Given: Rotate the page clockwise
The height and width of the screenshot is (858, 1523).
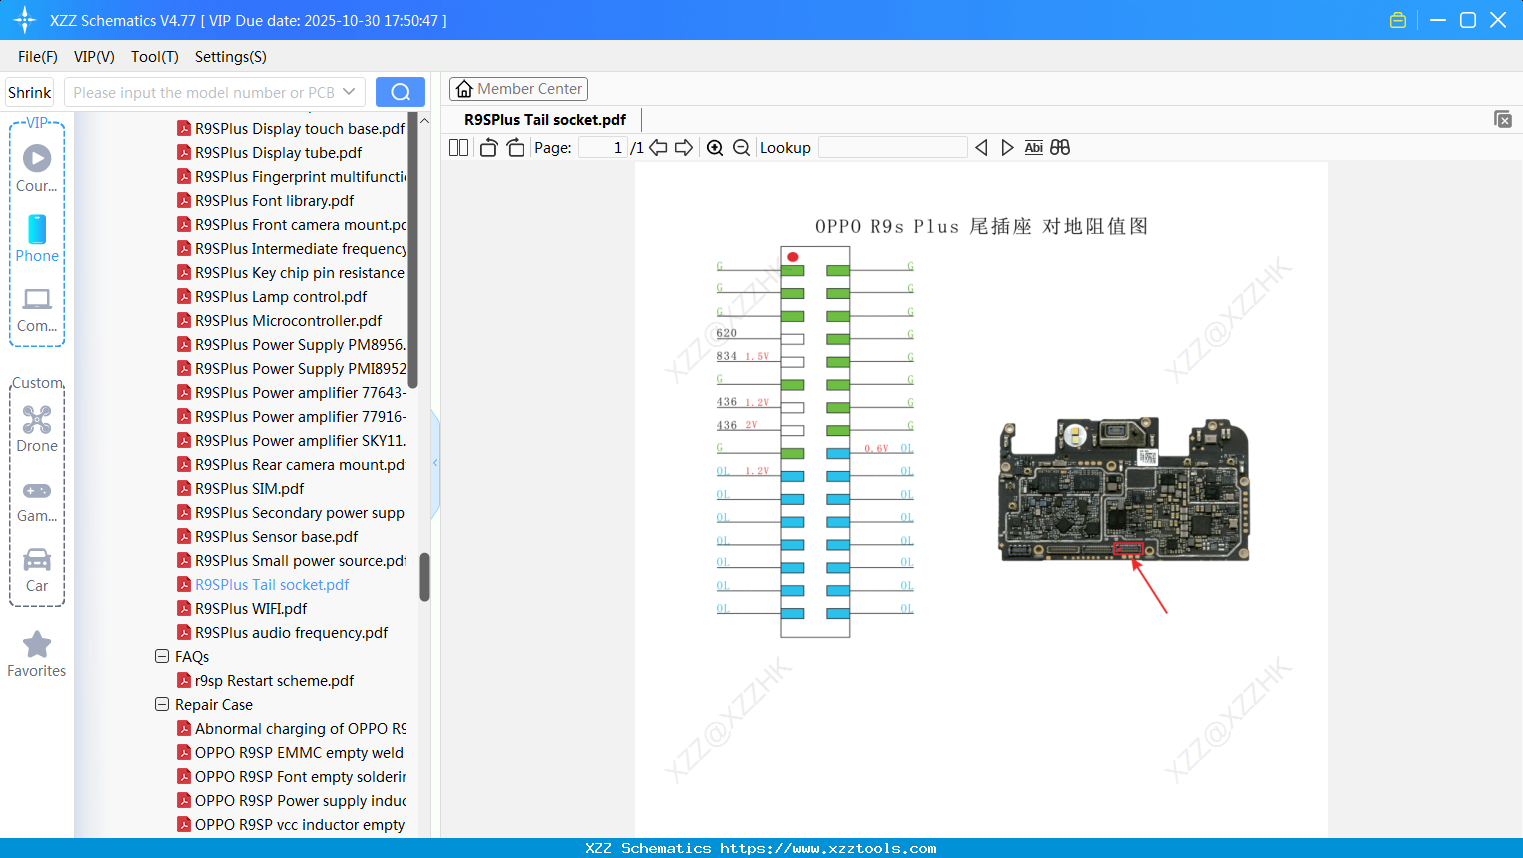Looking at the screenshot, I should click(x=515, y=148).
